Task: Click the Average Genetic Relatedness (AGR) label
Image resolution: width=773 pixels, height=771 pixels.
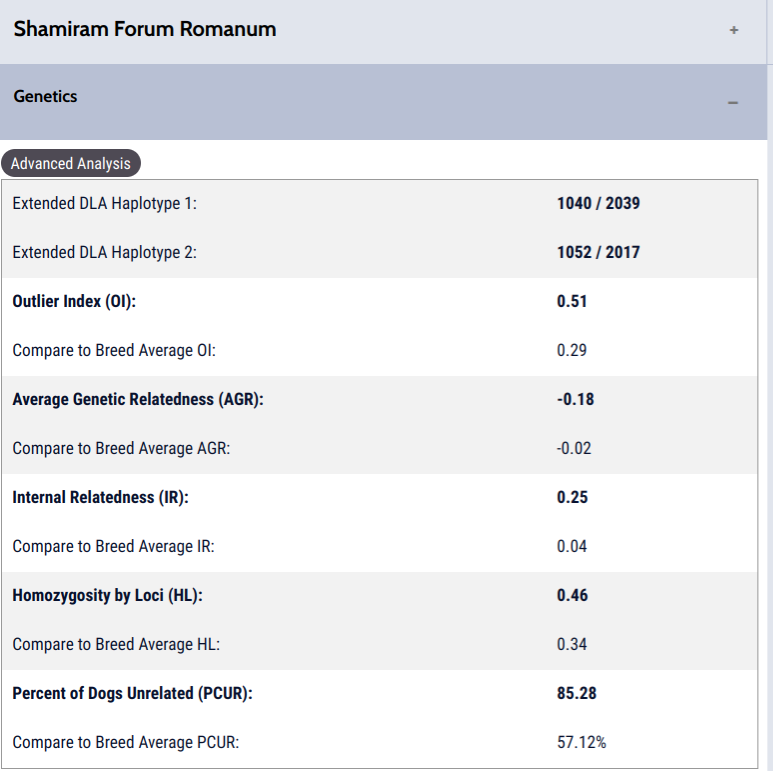Action: [138, 399]
